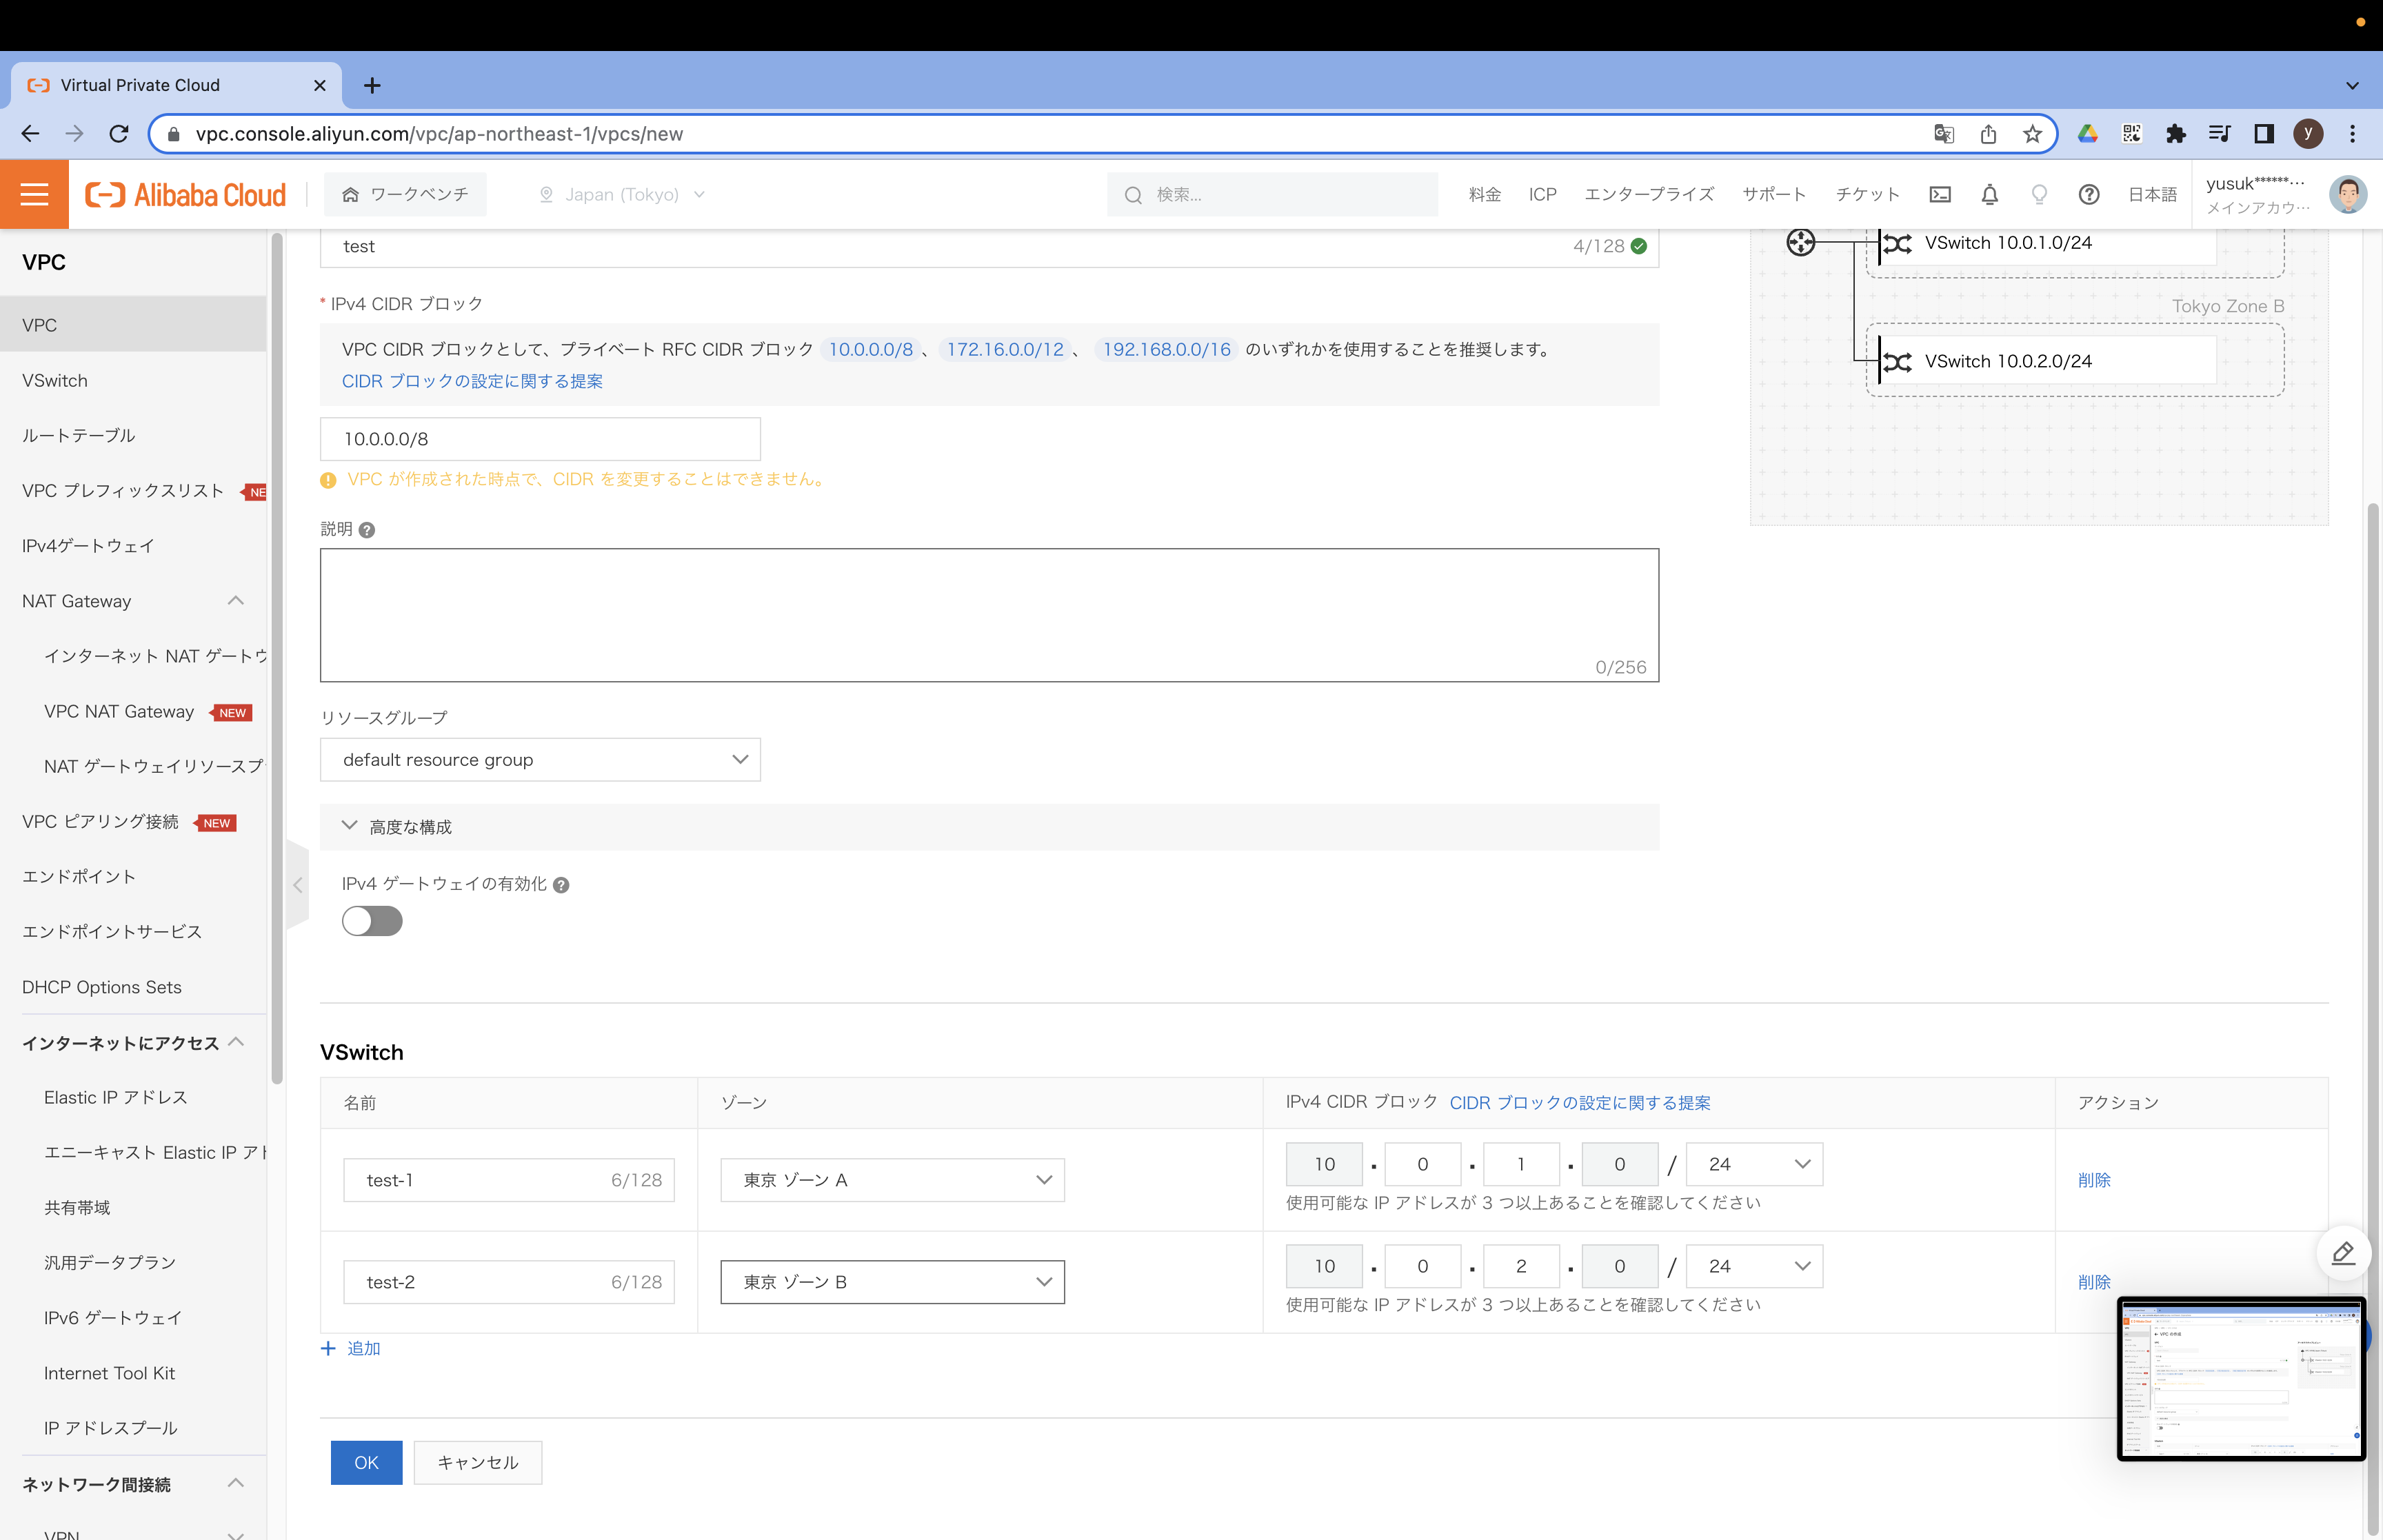Viewport: 2383px width, 1540px height.
Task: Click the OK button
Action: (x=366, y=1462)
